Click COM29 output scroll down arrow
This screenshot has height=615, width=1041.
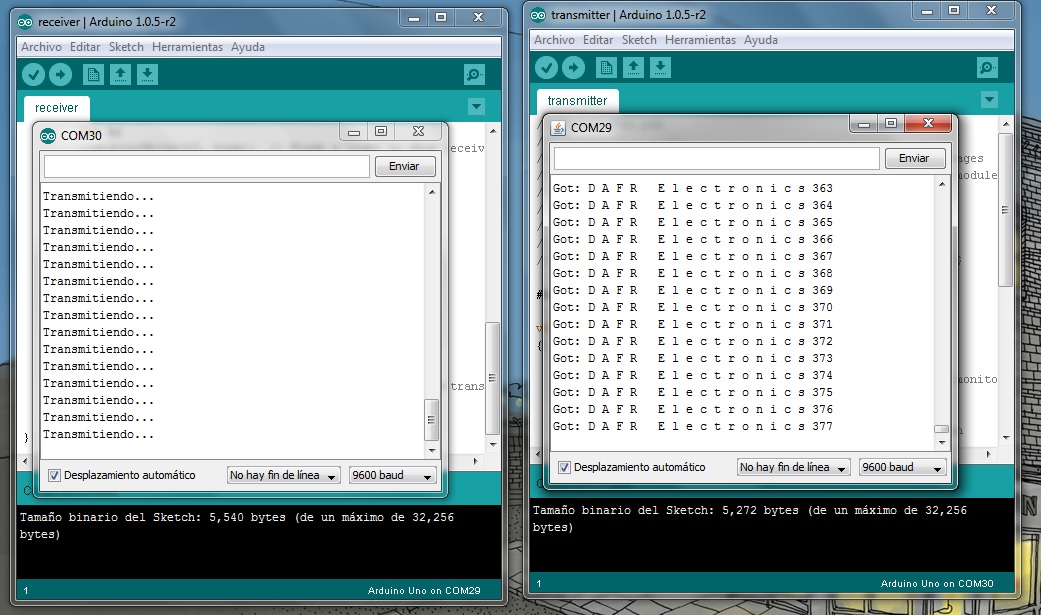941,442
